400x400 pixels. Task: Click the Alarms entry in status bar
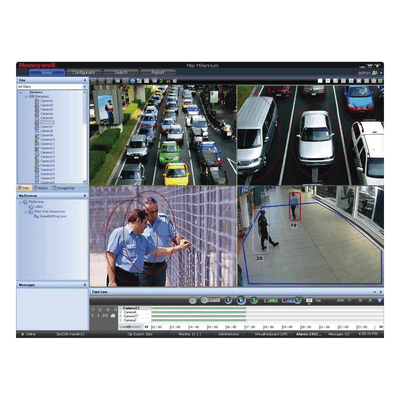(x=308, y=334)
